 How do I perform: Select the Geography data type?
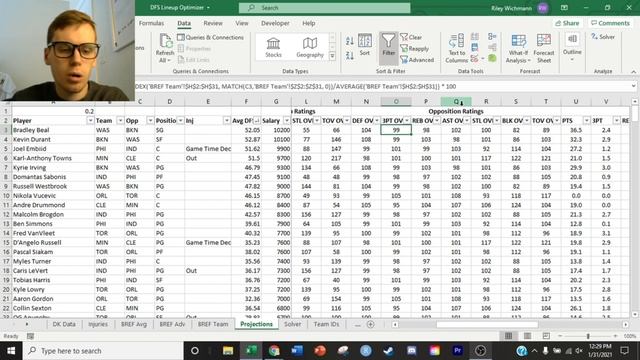pos(310,47)
